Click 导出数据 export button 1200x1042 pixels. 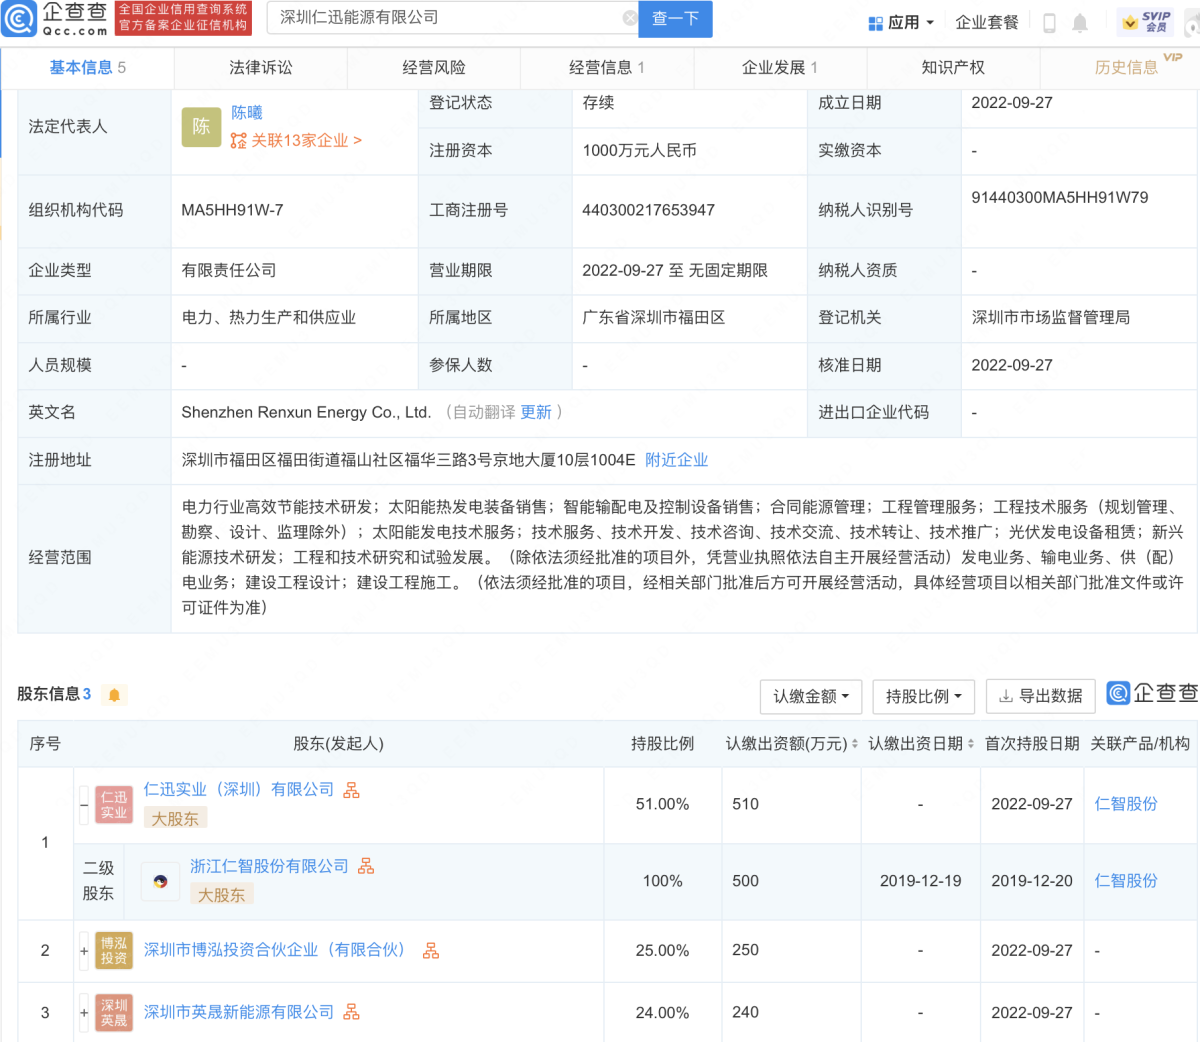pos(1041,696)
